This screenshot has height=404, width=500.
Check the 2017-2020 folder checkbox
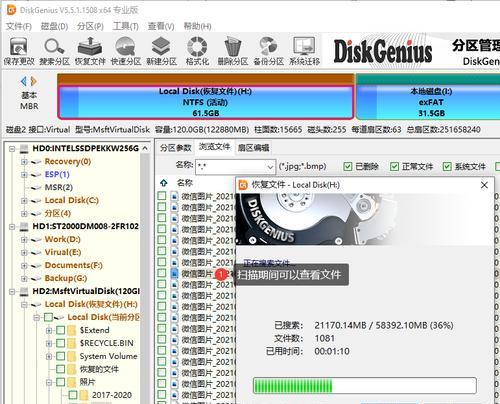click(x=73, y=395)
